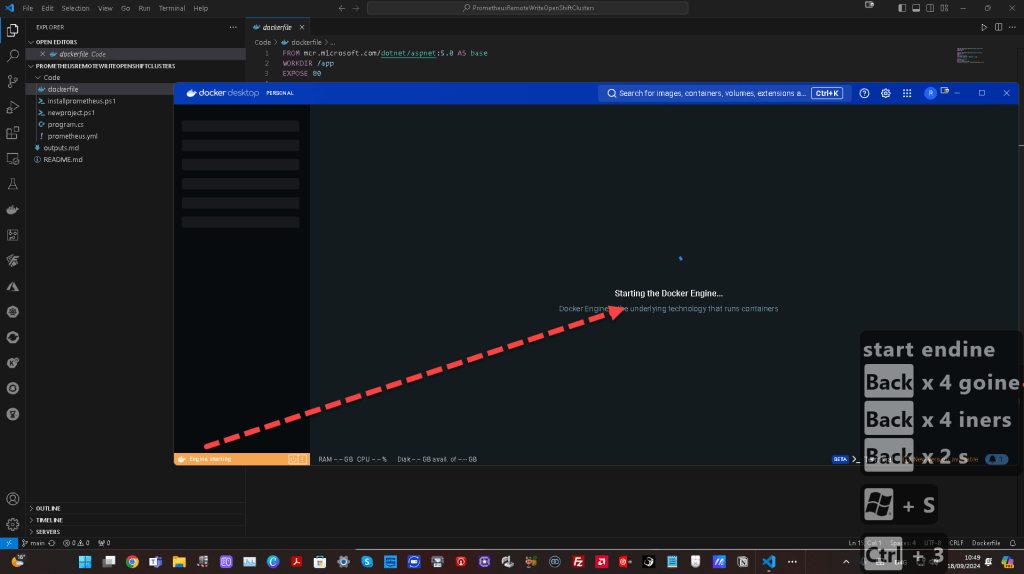Open the Docker whale view in activity bar
This screenshot has height=574, width=1024.
point(12,210)
